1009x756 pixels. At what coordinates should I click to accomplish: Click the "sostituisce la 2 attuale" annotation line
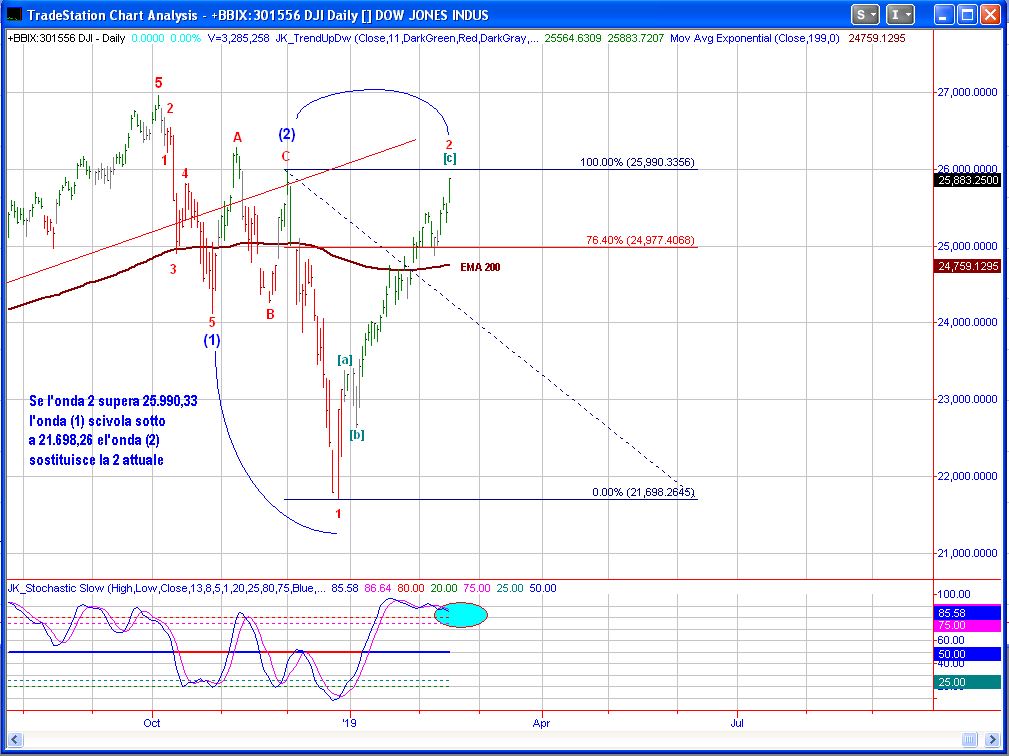[96, 460]
